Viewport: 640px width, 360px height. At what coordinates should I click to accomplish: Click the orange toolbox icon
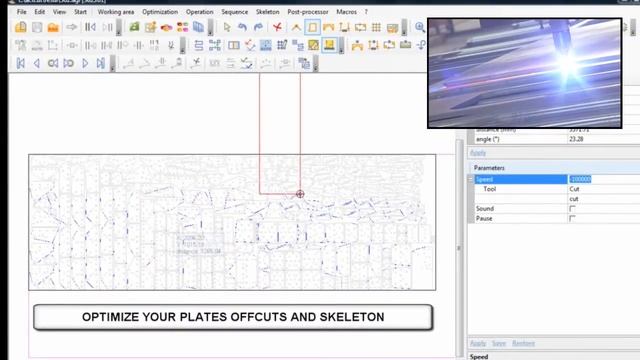click(x=53, y=27)
